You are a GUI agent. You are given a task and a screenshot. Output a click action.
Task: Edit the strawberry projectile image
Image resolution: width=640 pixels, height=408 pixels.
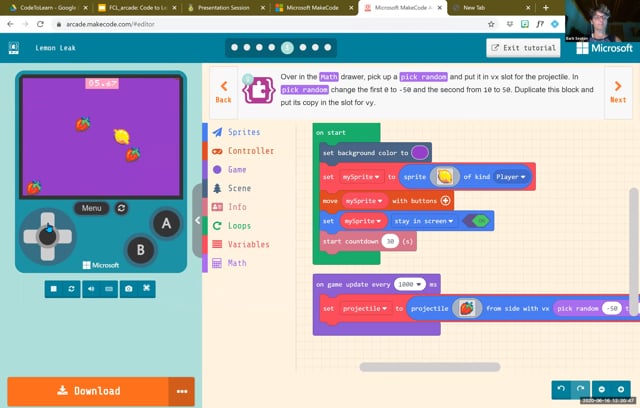(x=467, y=308)
